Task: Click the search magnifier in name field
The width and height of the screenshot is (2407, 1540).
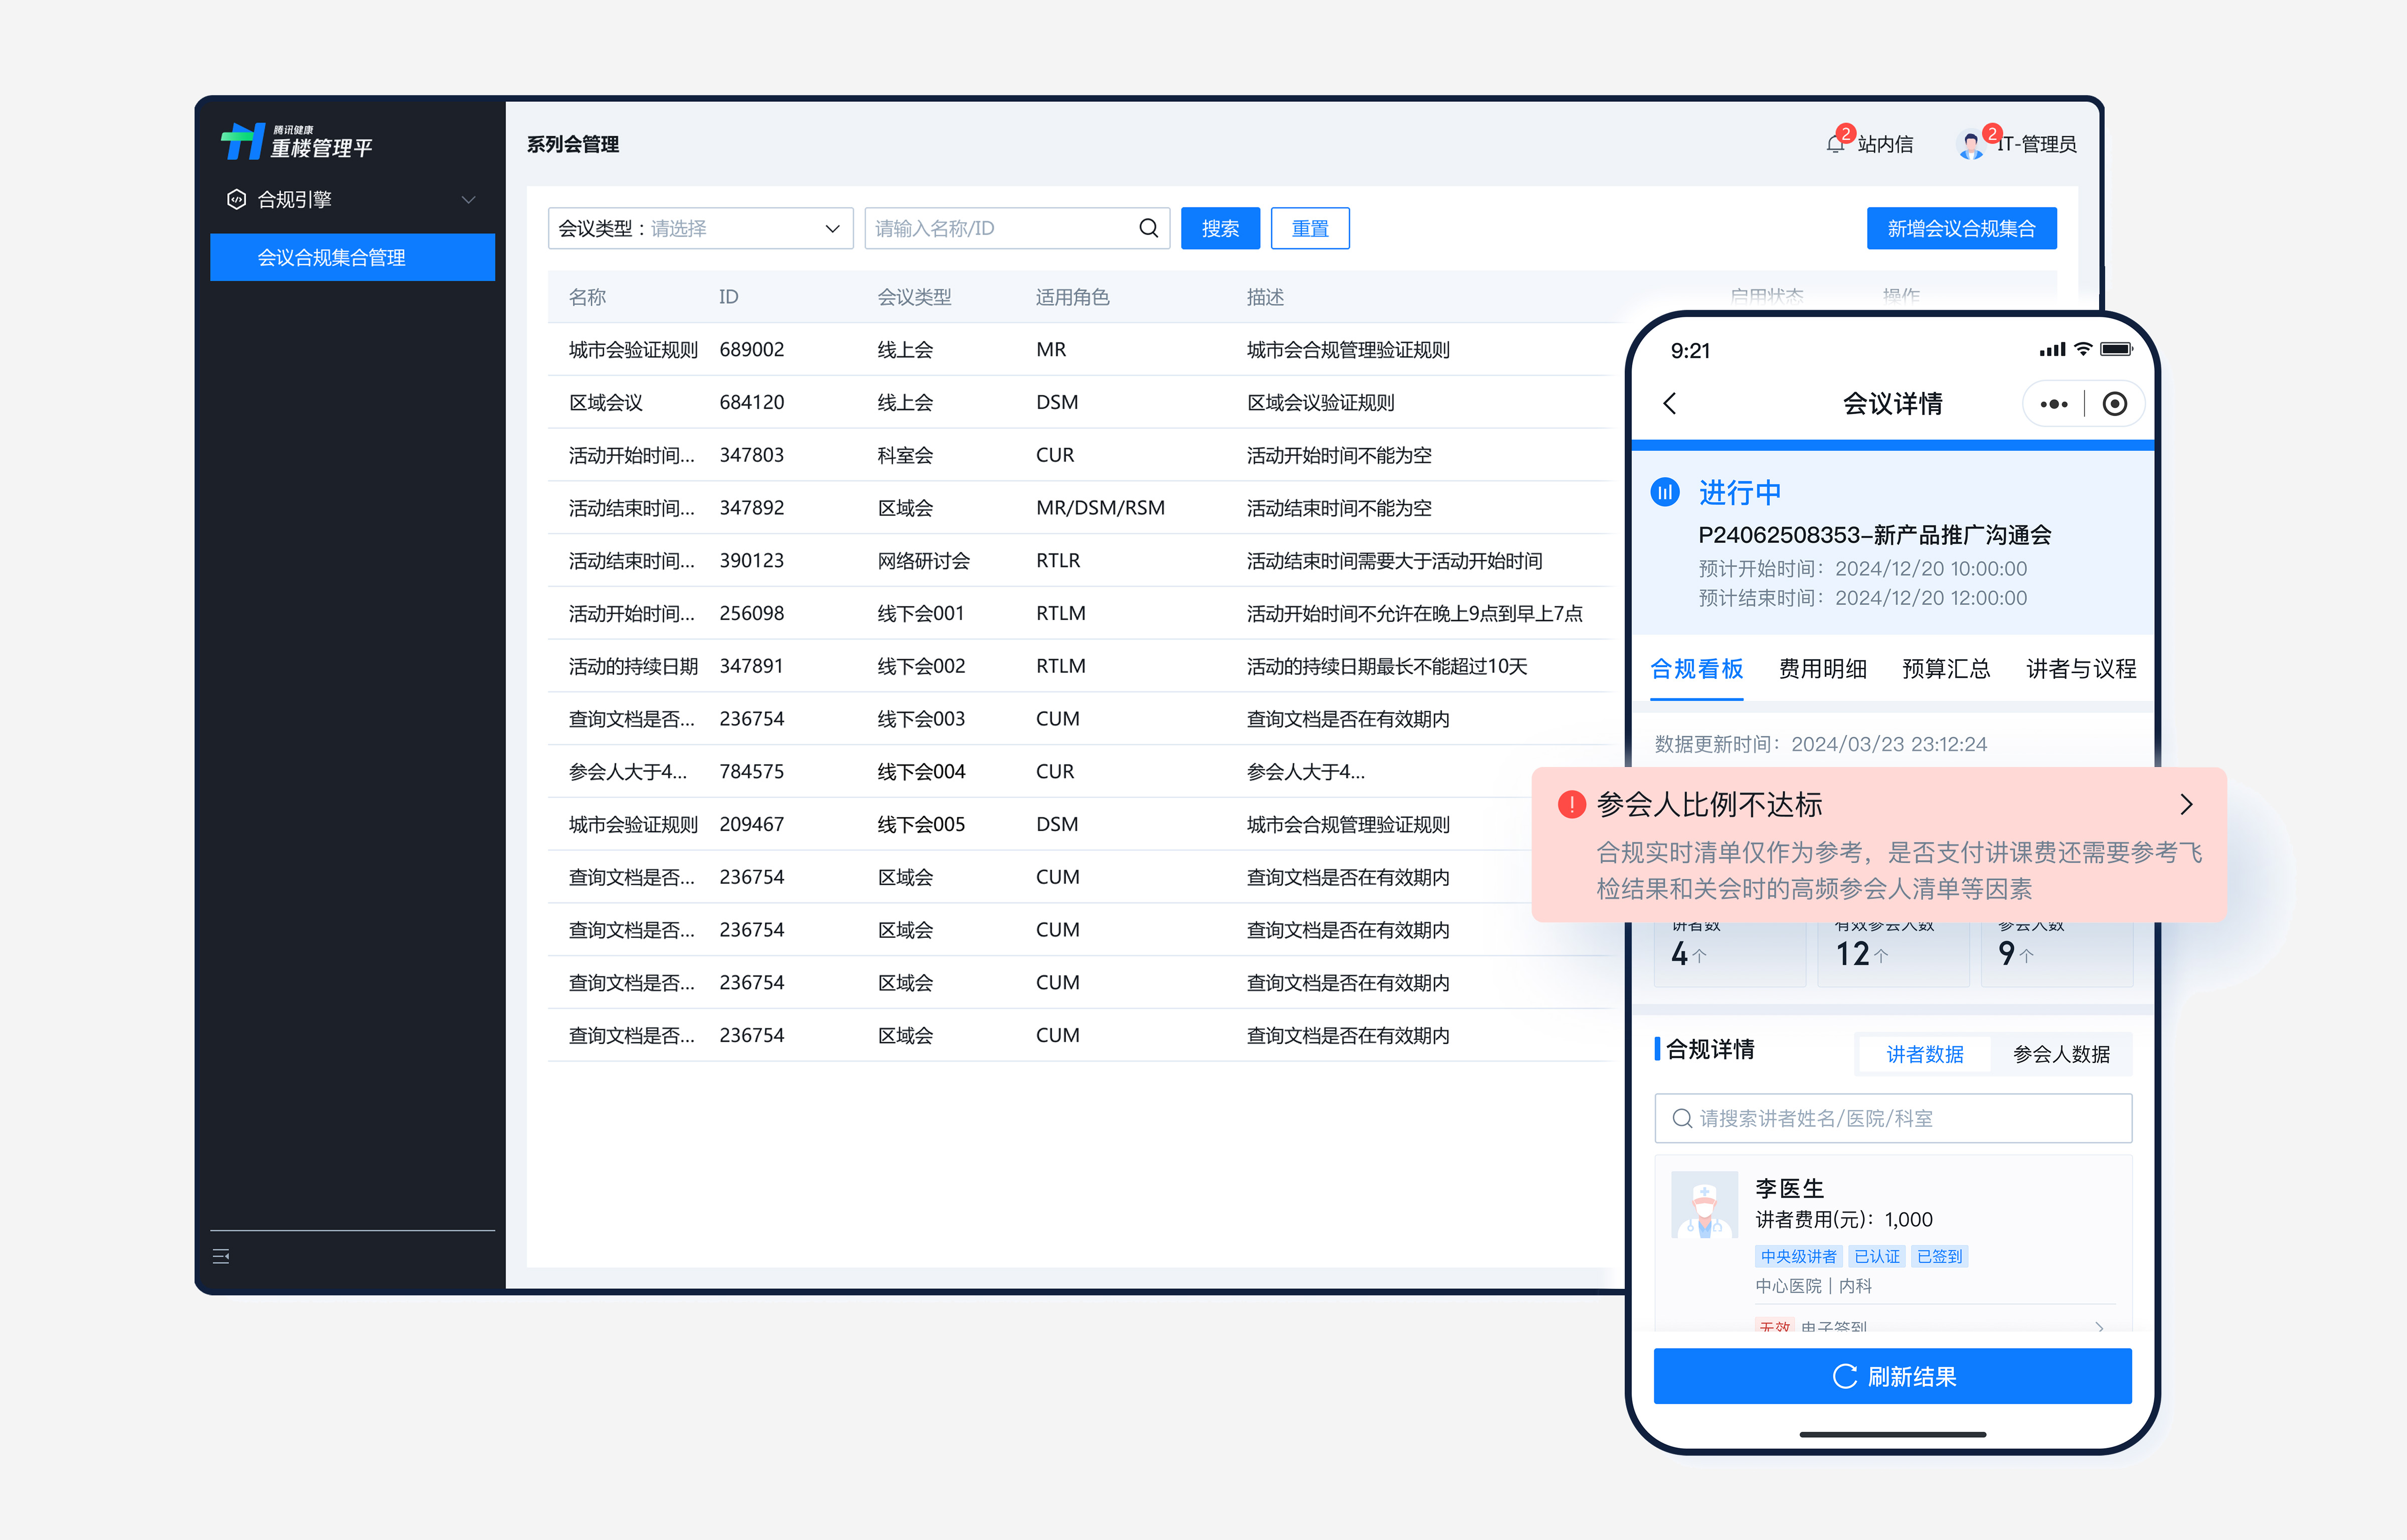Action: pos(1148,229)
